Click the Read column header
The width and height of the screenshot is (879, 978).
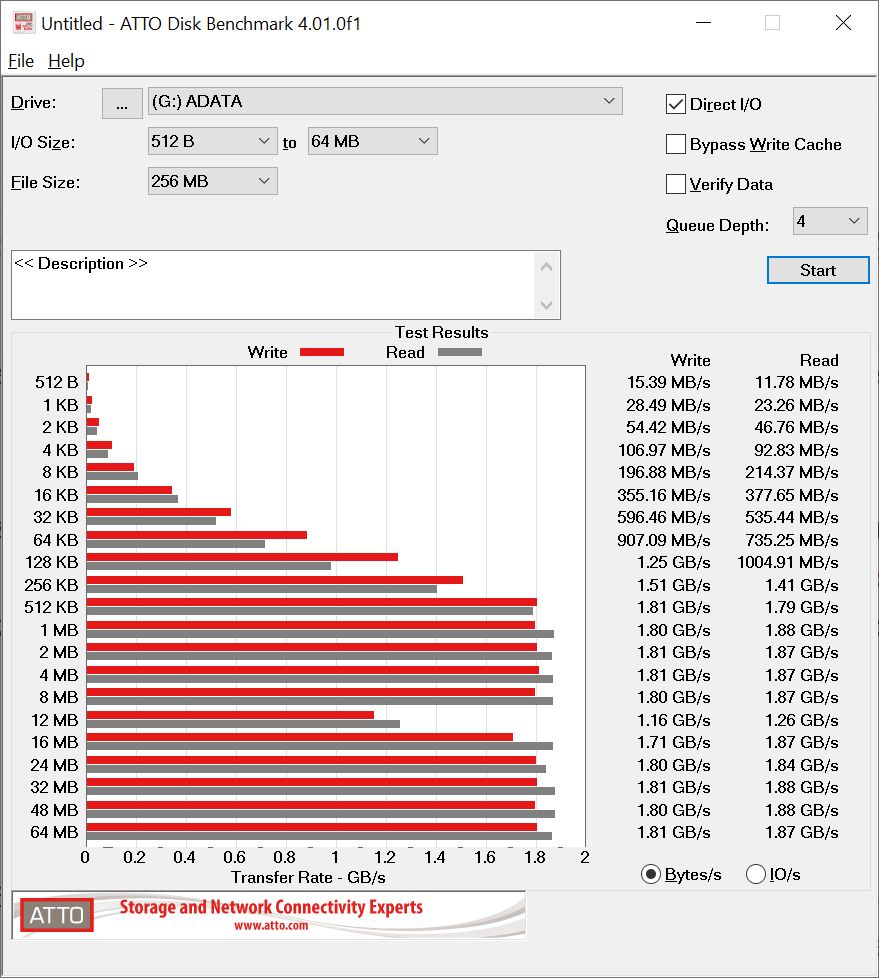(x=819, y=361)
